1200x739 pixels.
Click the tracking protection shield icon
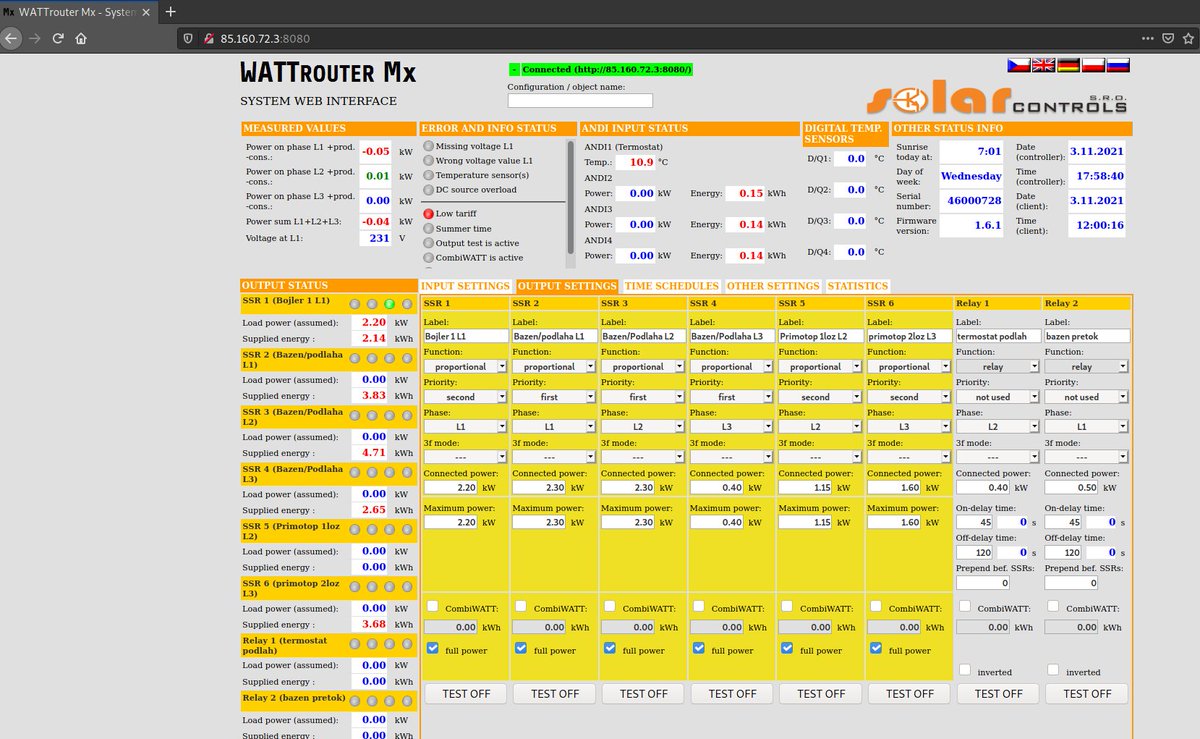coord(188,38)
